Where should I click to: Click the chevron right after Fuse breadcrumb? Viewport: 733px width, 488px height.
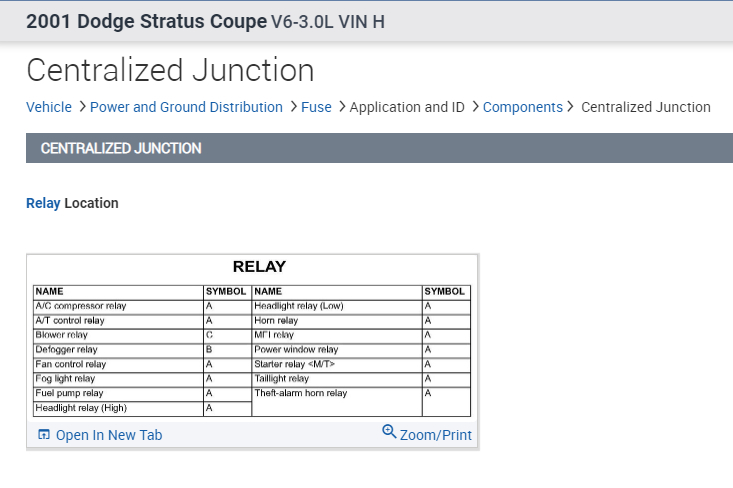click(x=341, y=107)
